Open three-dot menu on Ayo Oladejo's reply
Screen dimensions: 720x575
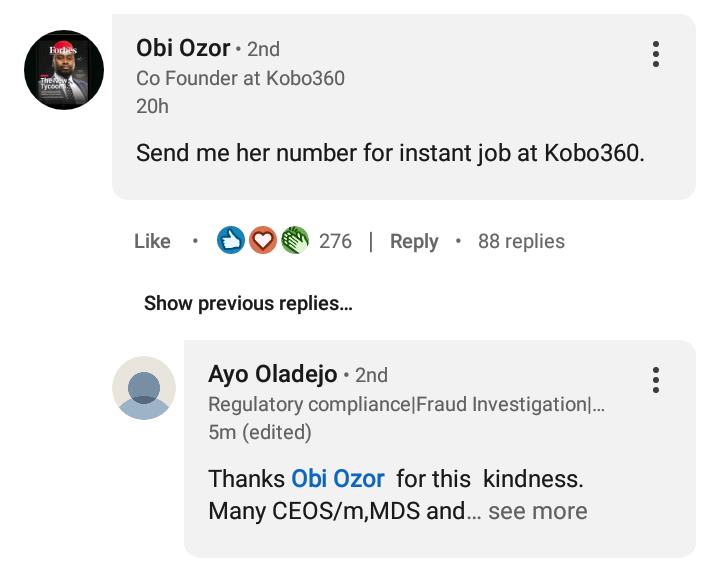click(x=656, y=380)
